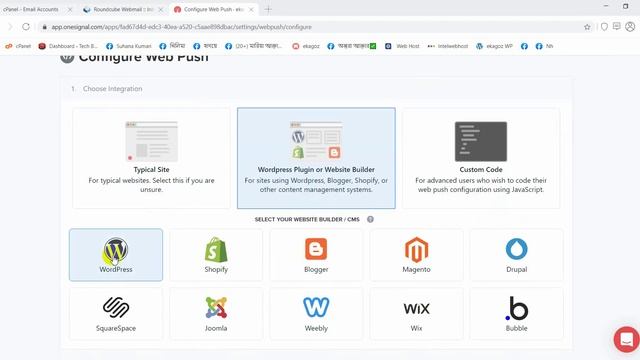Close the Configure Web Push tab
Viewport: 640px width, 360px height.
click(251, 9)
